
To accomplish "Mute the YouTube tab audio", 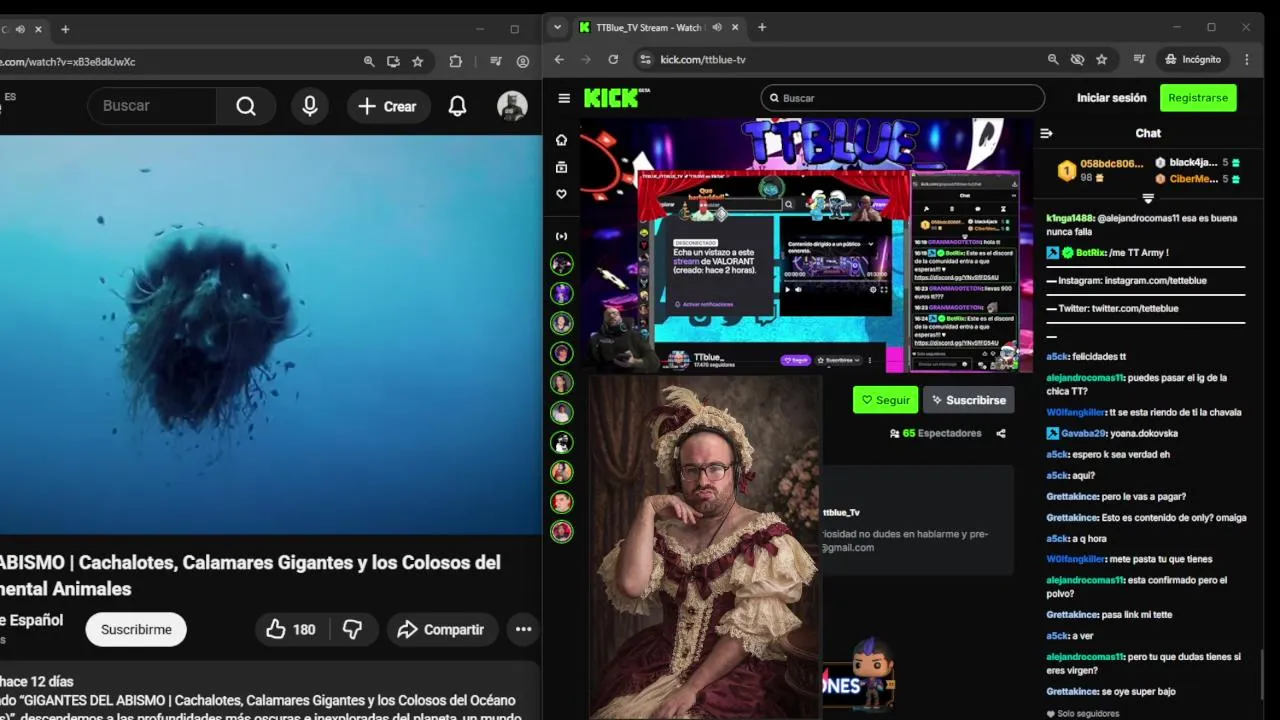I will [20, 29].
